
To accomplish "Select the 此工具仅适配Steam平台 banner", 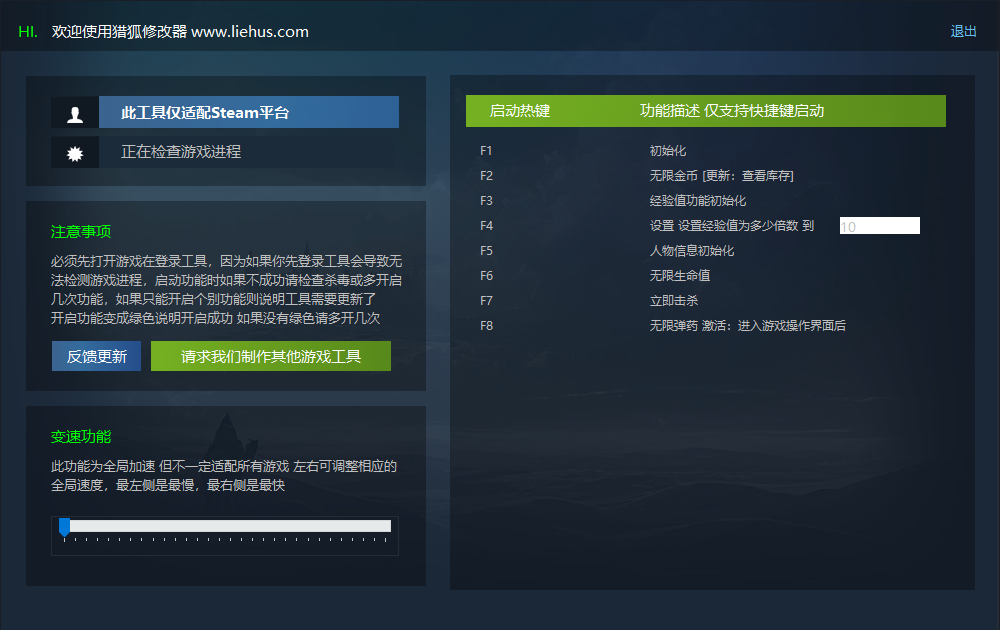I will pyautogui.click(x=249, y=112).
